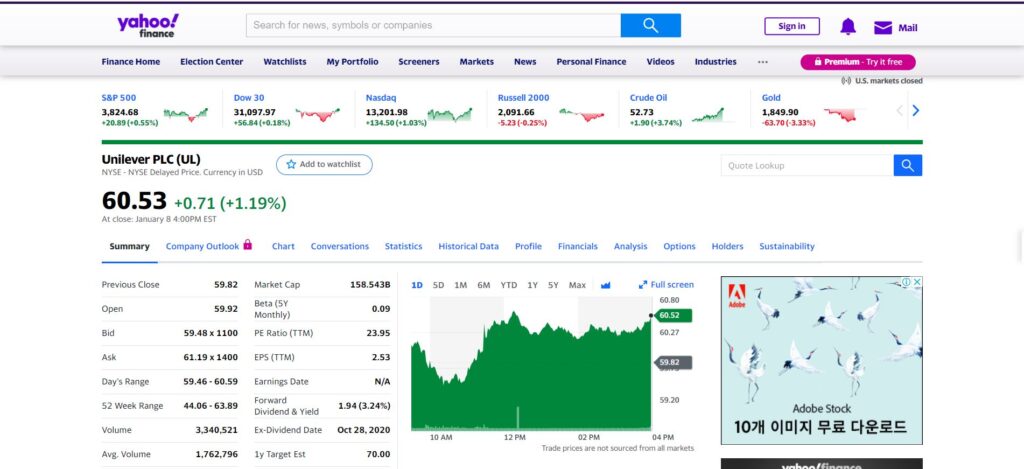This screenshot has width=1024, height=469.
Task: Open the Markets navigation menu
Action: [x=476, y=62]
